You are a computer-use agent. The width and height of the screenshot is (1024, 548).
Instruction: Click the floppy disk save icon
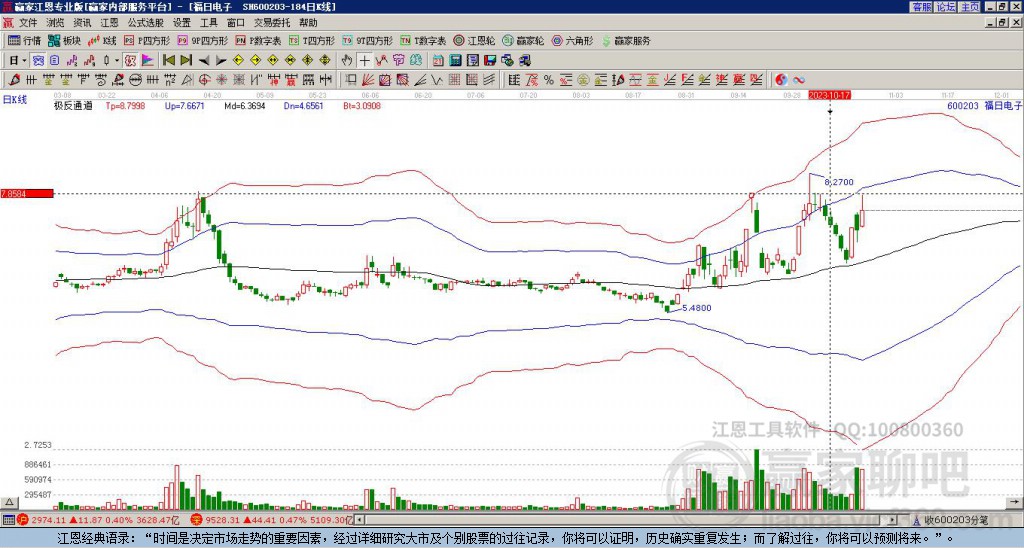click(x=490, y=61)
